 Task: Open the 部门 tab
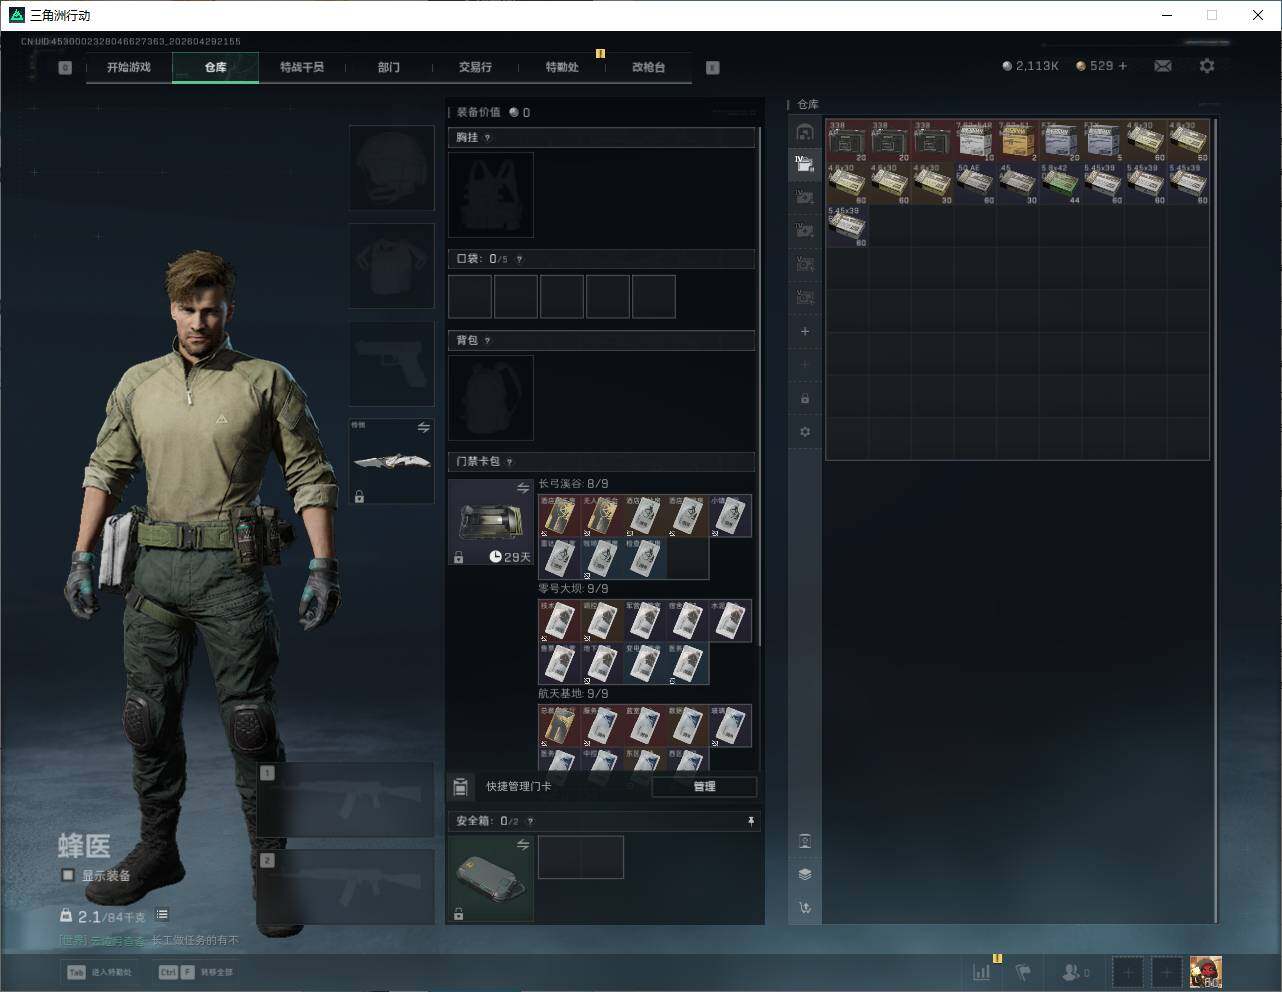(389, 67)
